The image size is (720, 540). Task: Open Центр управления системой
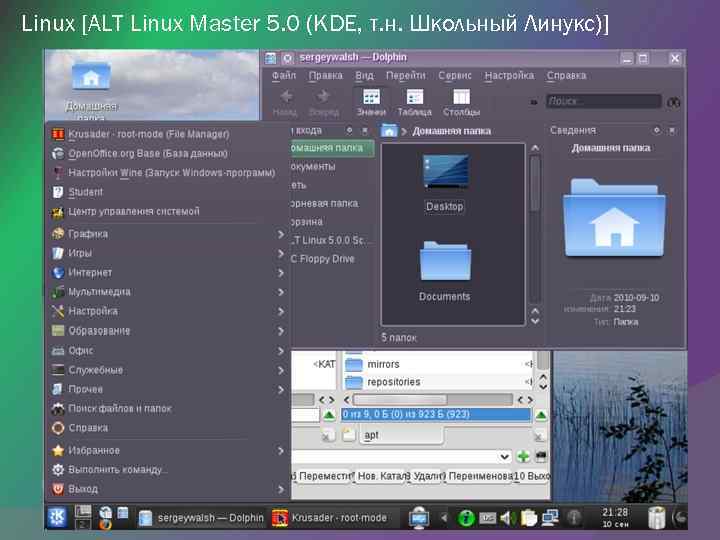168,211
